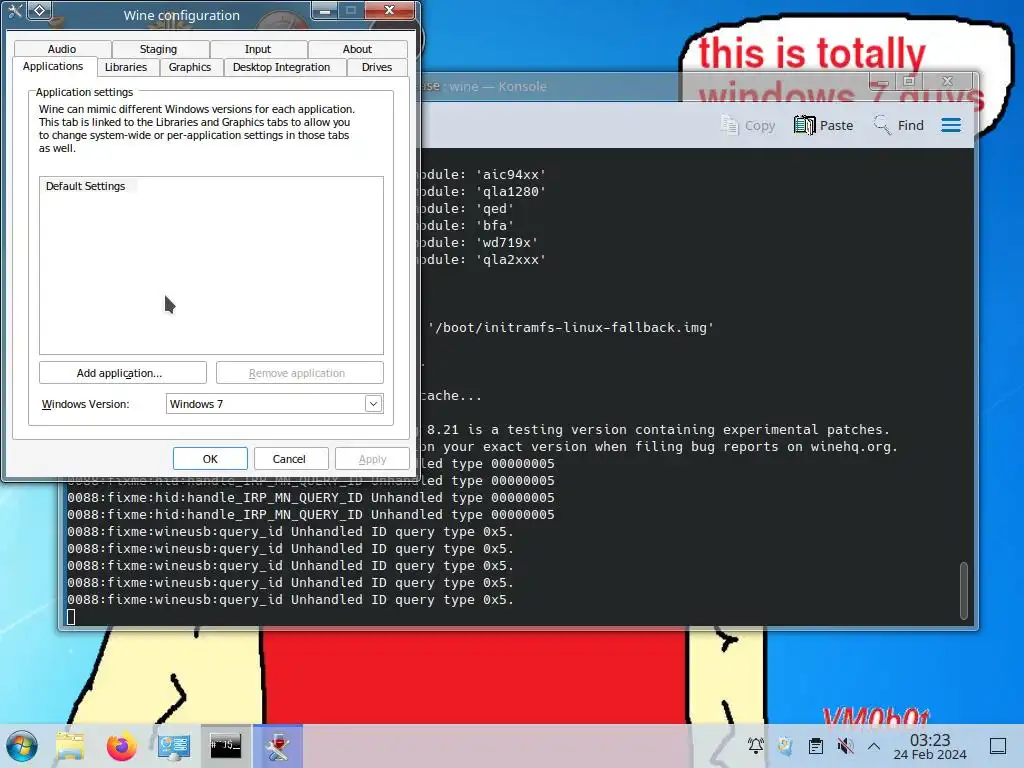Close the Wine configuration window
1024x768 pixels.
point(389,10)
